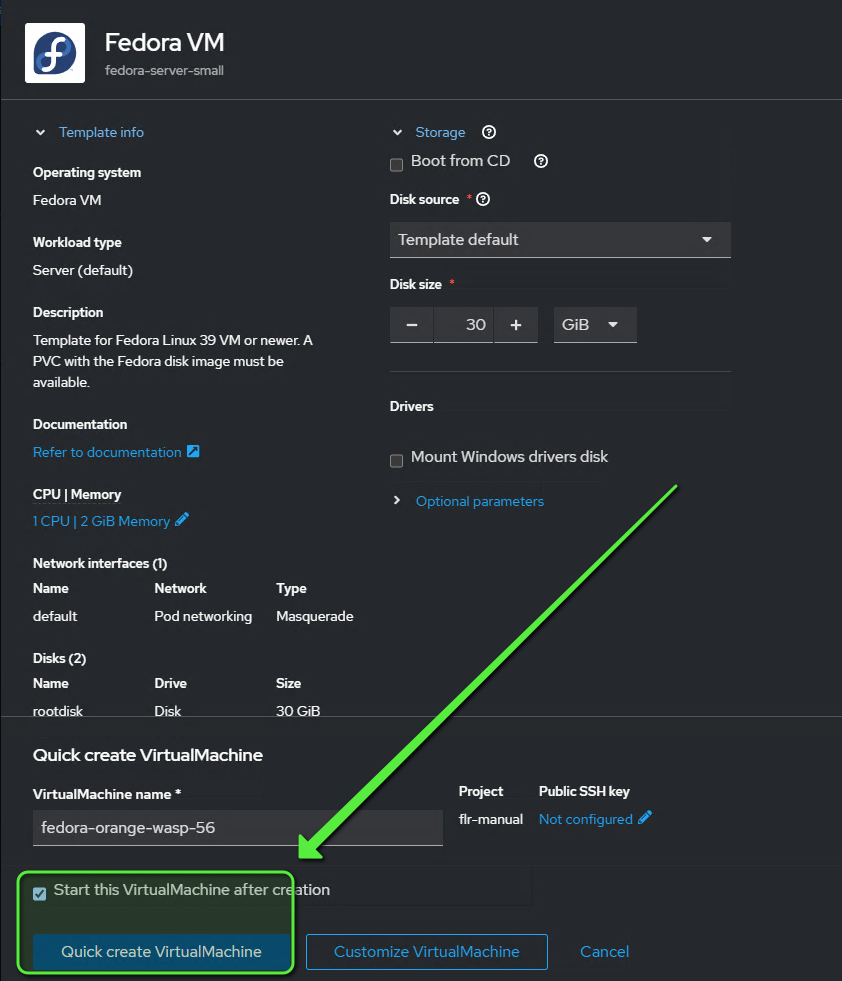842x981 pixels.
Task: Uncheck Start this VirtualMachine after creation
Action: [39, 893]
